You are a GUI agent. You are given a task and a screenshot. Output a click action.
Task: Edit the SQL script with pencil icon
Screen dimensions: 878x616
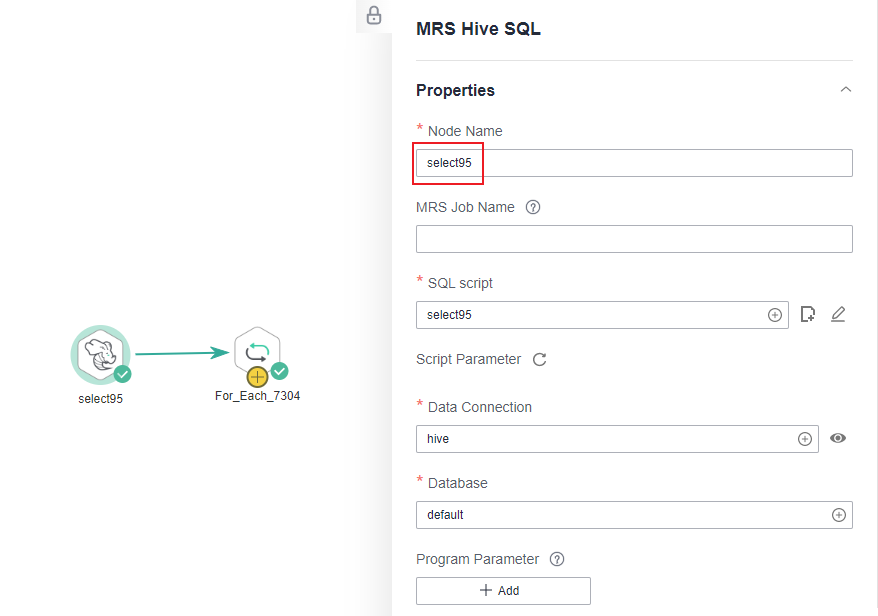[x=838, y=314]
